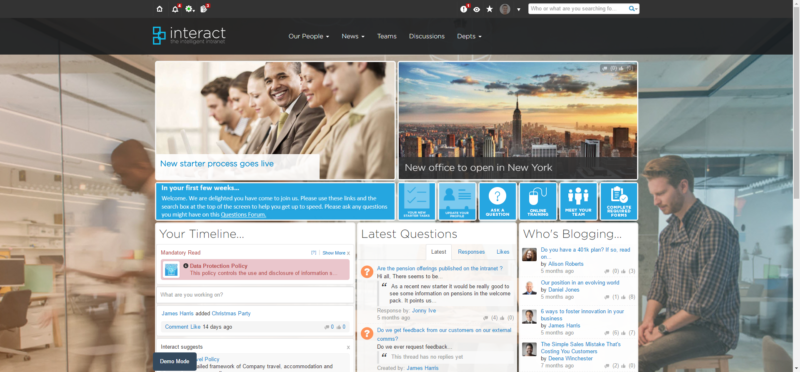Open the settings gear menu
This screenshot has height=372, width=800.
click(189, 9)
